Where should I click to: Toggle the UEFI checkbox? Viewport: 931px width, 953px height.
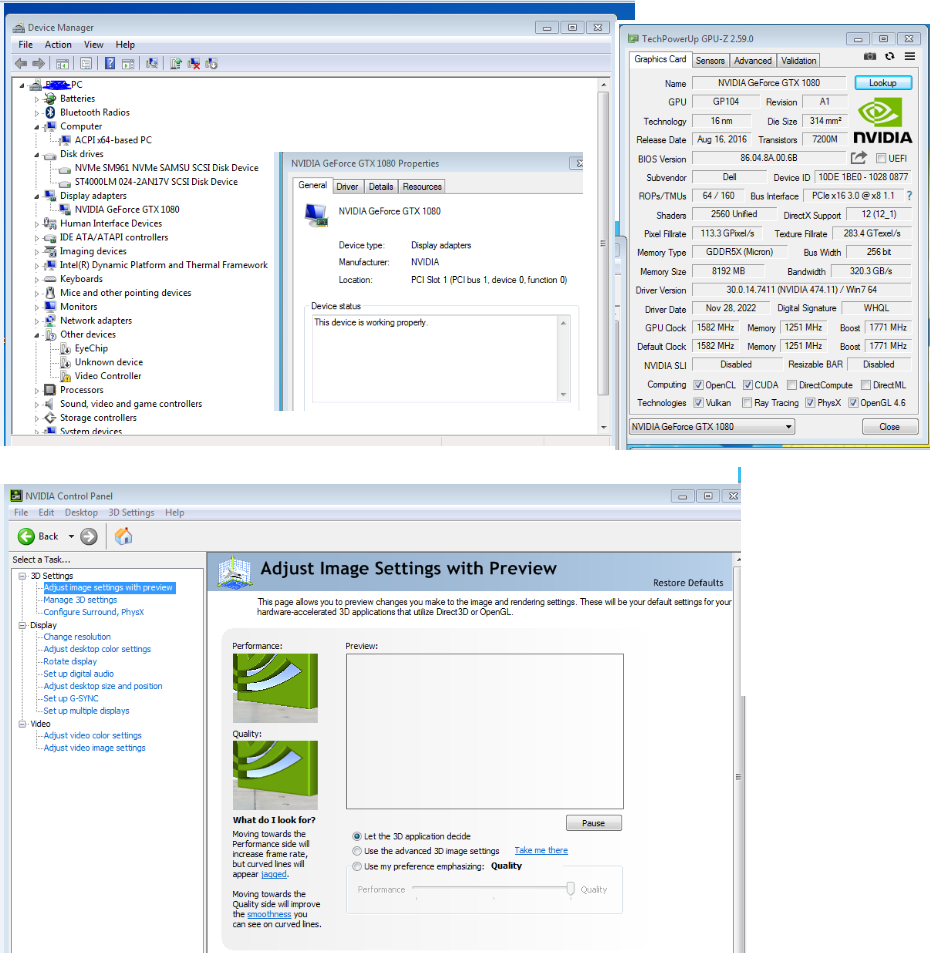[881, 159]
